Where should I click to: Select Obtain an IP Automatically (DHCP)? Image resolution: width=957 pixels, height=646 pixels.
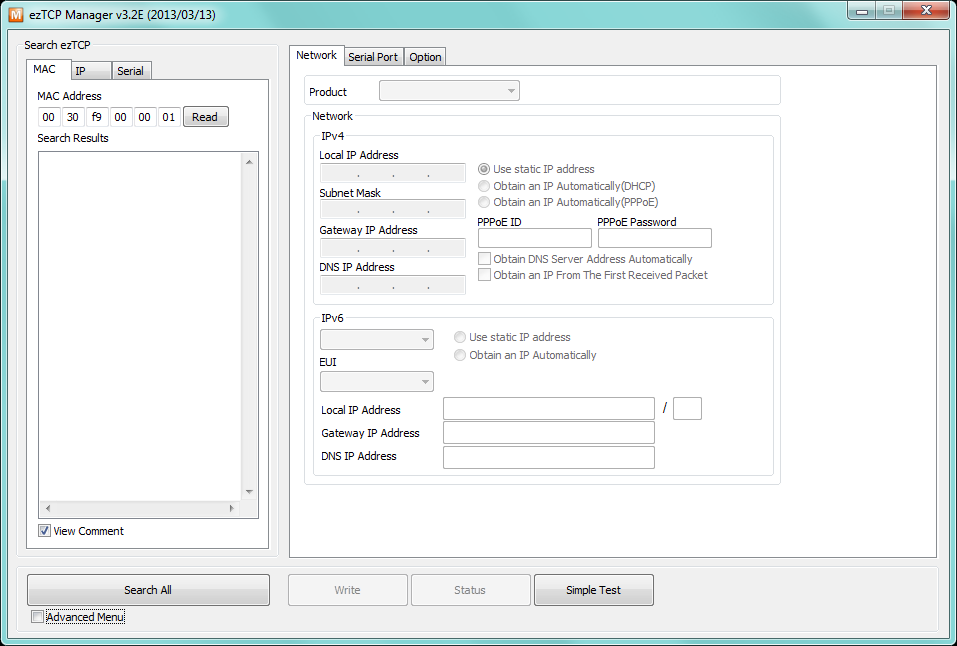[x=484, y=186]
